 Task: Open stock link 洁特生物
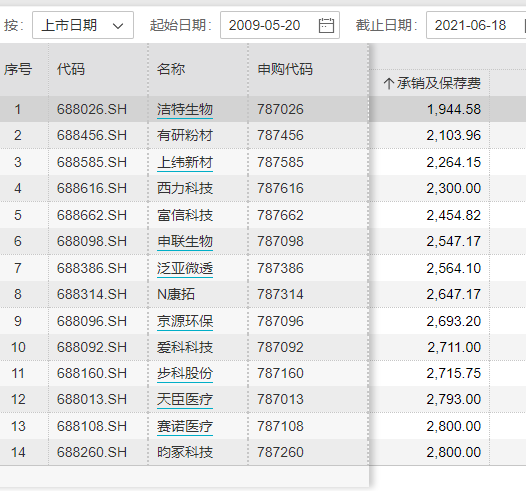click(x=185, y=109)
